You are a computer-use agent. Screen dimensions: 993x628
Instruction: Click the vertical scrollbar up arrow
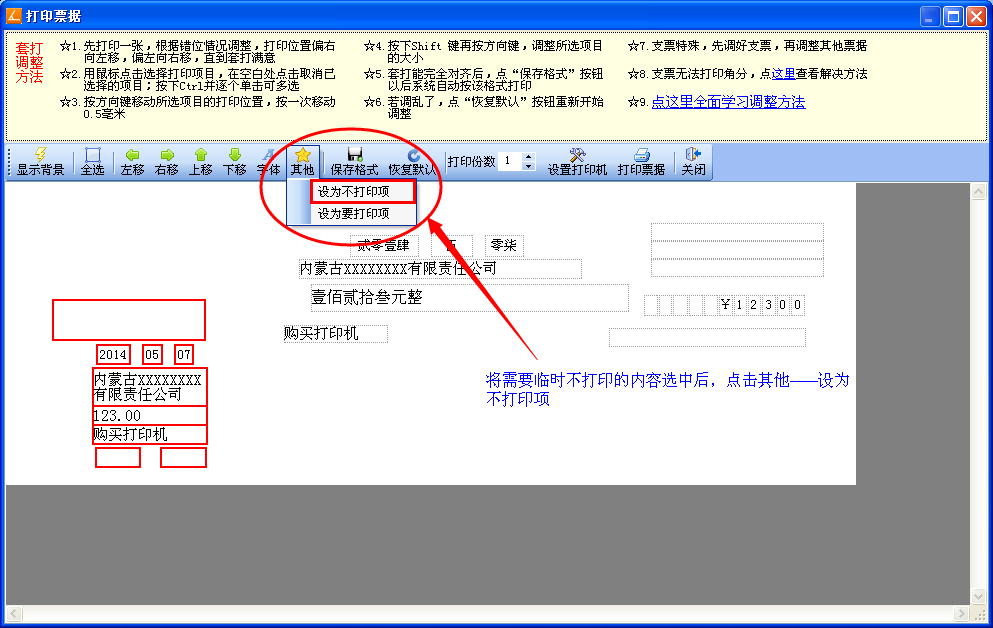[978, 191]
